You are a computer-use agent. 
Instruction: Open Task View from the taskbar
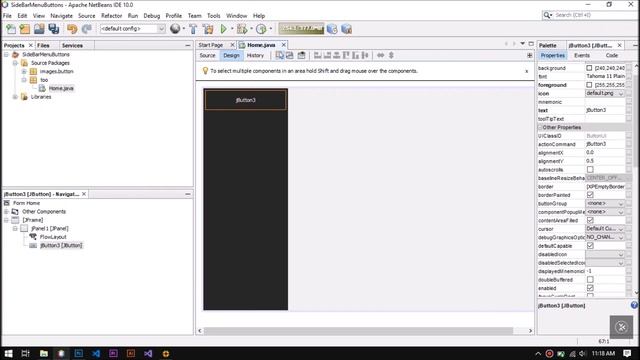tap(25, 353)
